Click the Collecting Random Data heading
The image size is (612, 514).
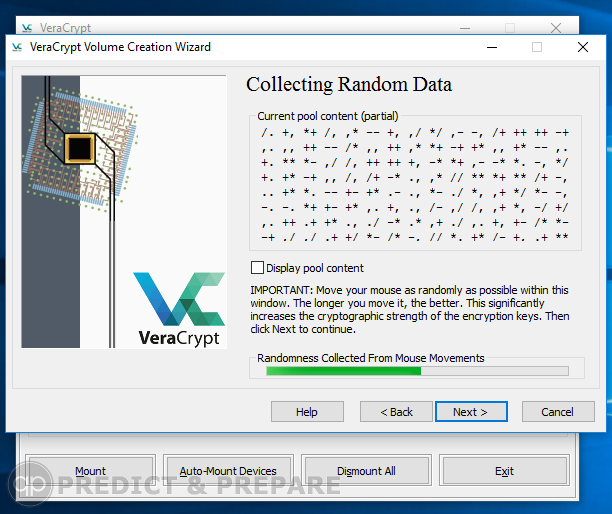pos(349,84)
